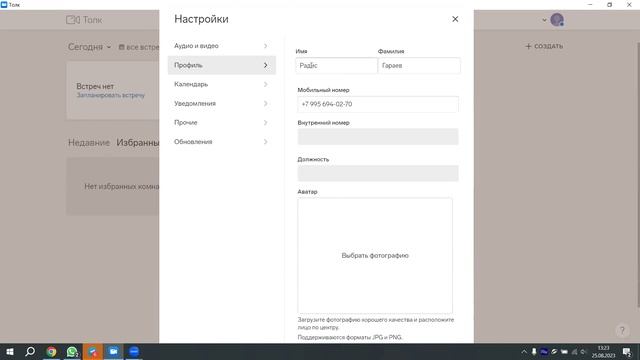
Task: Click Выбрать фотографию to choose an avatar
Action: coord(375,256)
